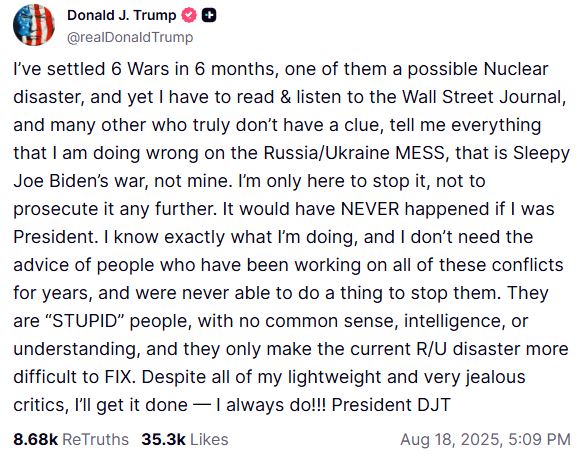Click the red verified checkmark badge
The image size is (579, 464).
(x=189, y=16)
